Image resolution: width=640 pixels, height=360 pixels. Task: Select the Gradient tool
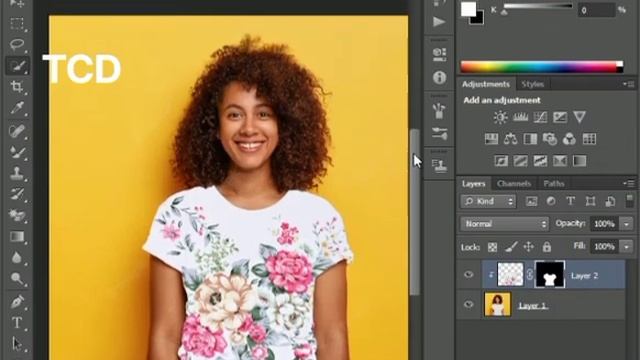click(x=17, y=237)
